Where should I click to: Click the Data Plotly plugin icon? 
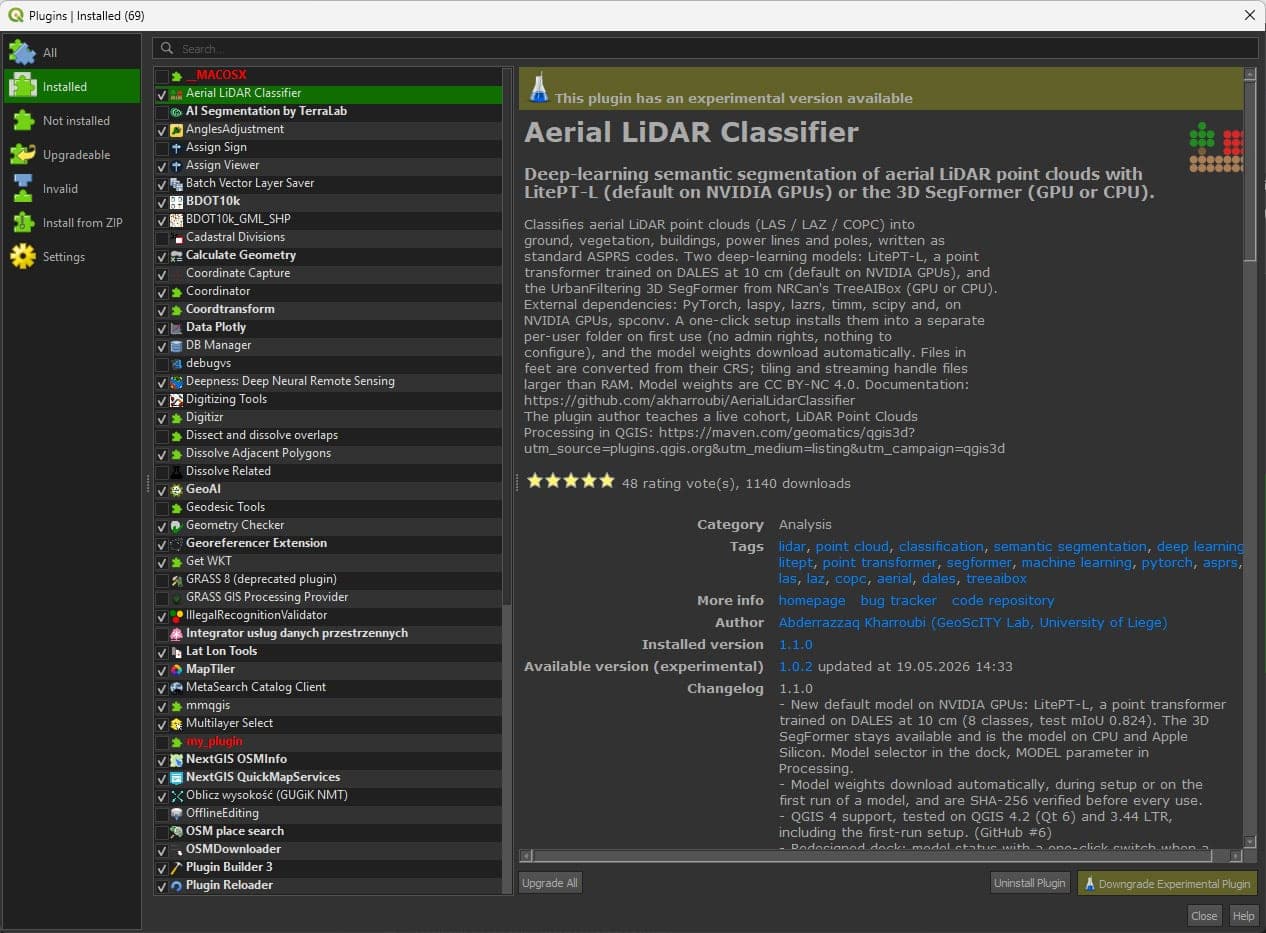(177, 327)
